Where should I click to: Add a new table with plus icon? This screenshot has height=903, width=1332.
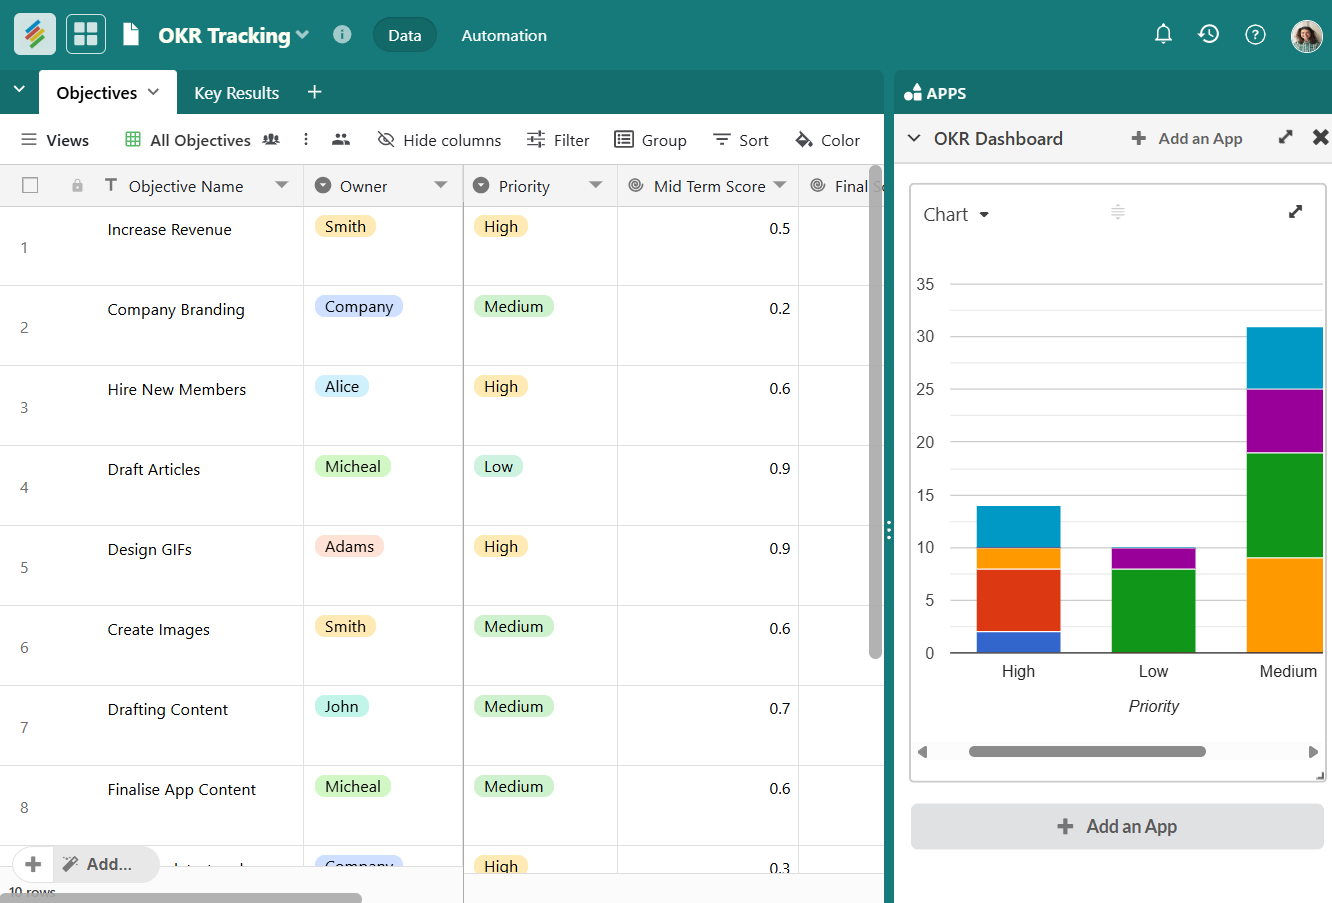[x=314, y=92]
